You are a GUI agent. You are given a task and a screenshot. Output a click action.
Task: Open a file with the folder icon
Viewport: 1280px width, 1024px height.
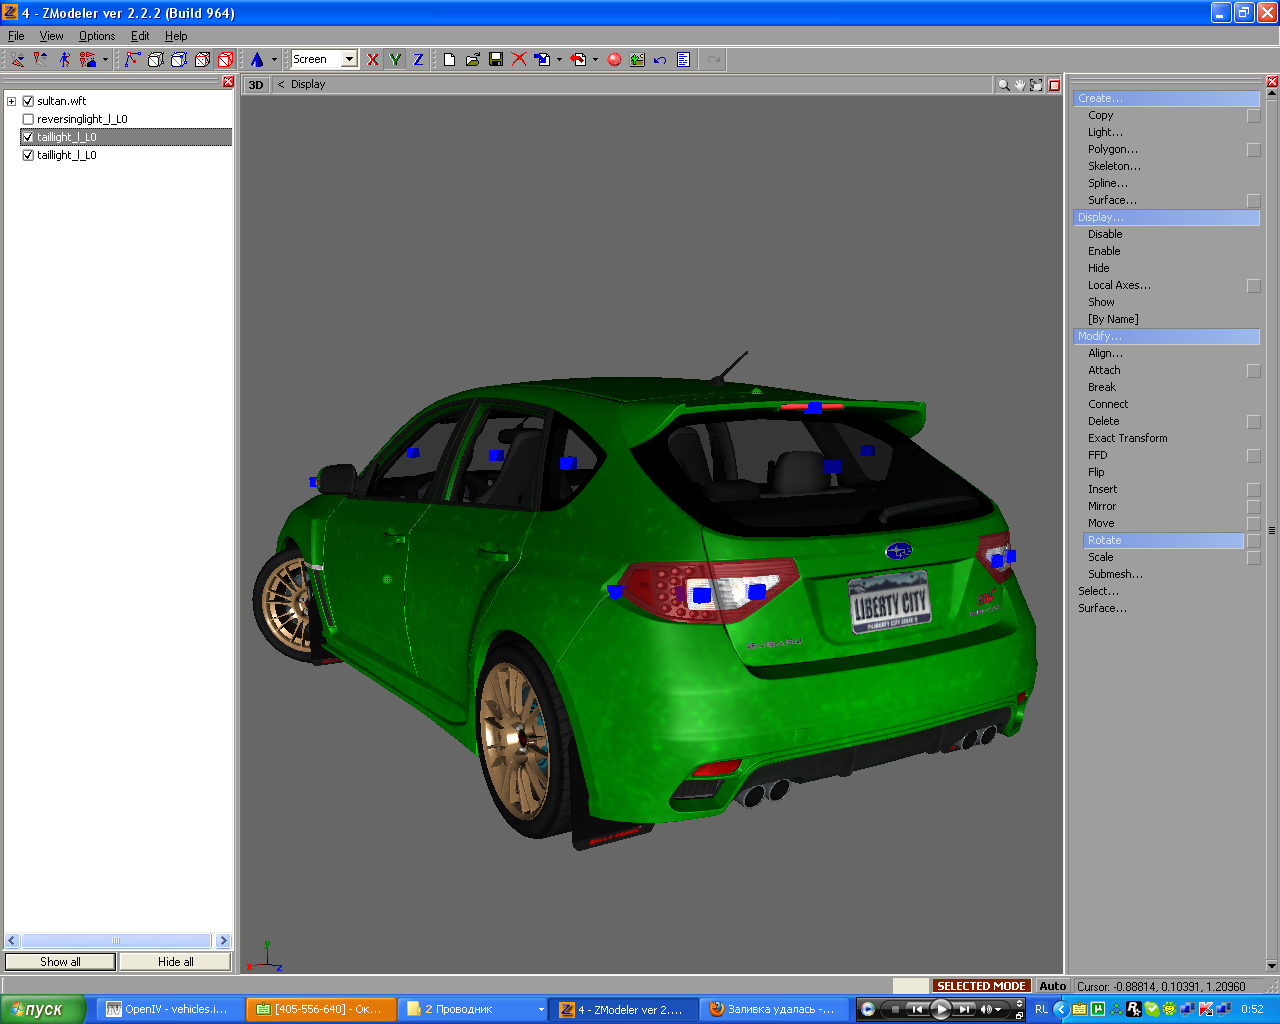(472, 60)
